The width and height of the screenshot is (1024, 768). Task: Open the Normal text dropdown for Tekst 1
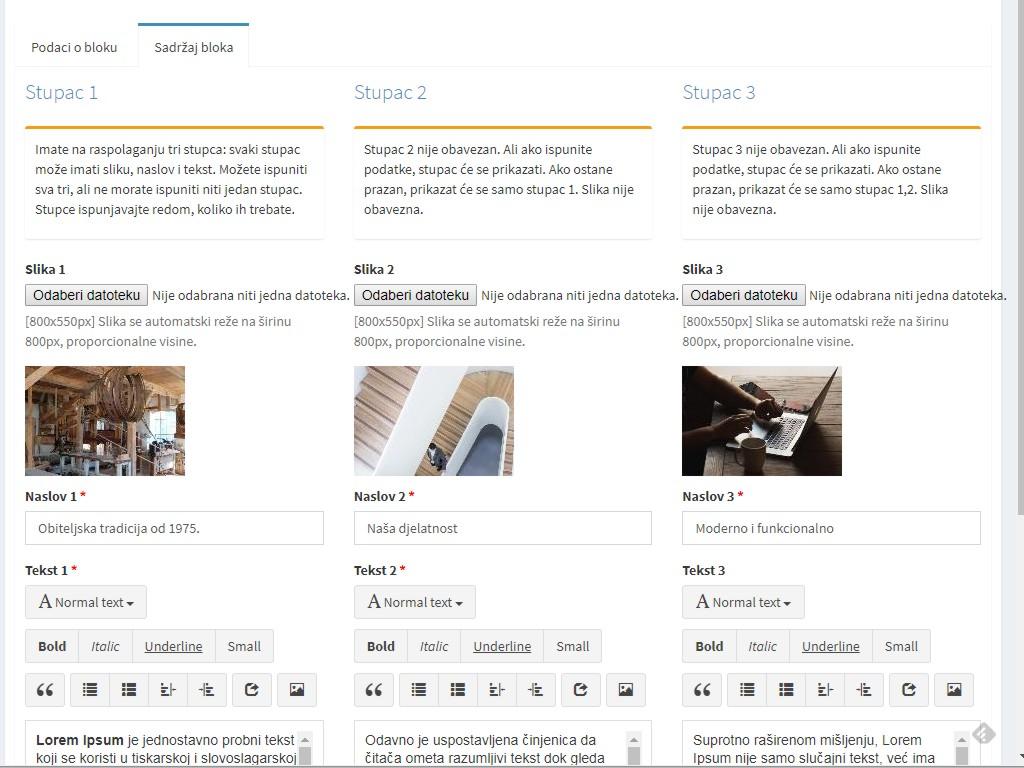click(86, 602)
